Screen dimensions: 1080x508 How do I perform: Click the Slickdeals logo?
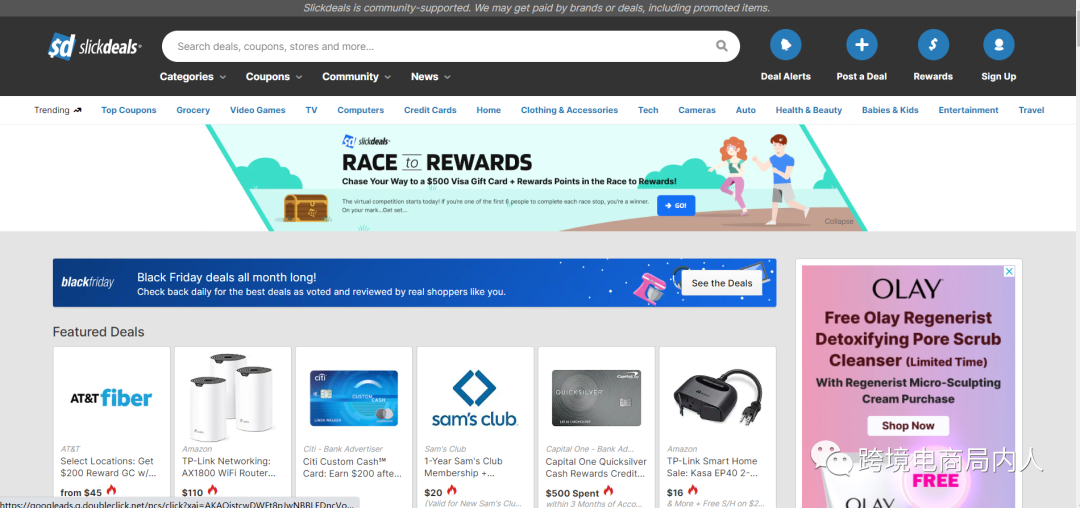(94, 47)
